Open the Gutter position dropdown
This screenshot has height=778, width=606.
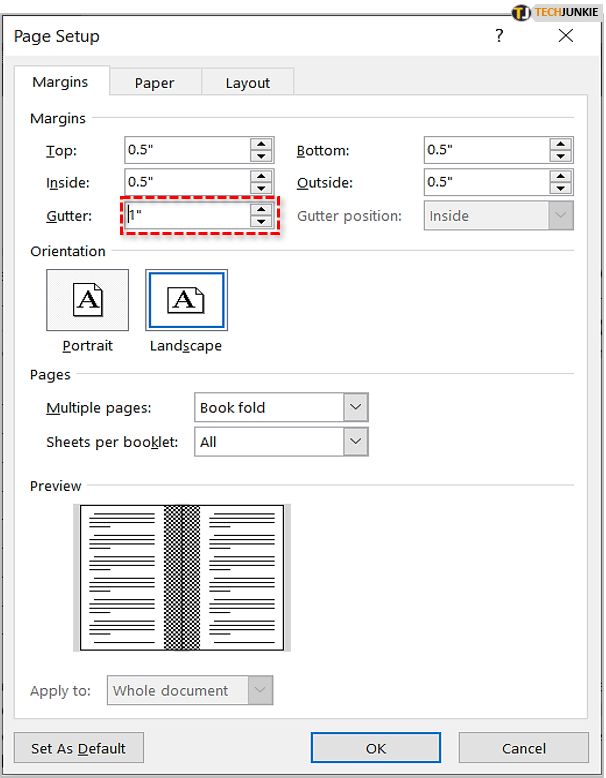pos(561,215)
